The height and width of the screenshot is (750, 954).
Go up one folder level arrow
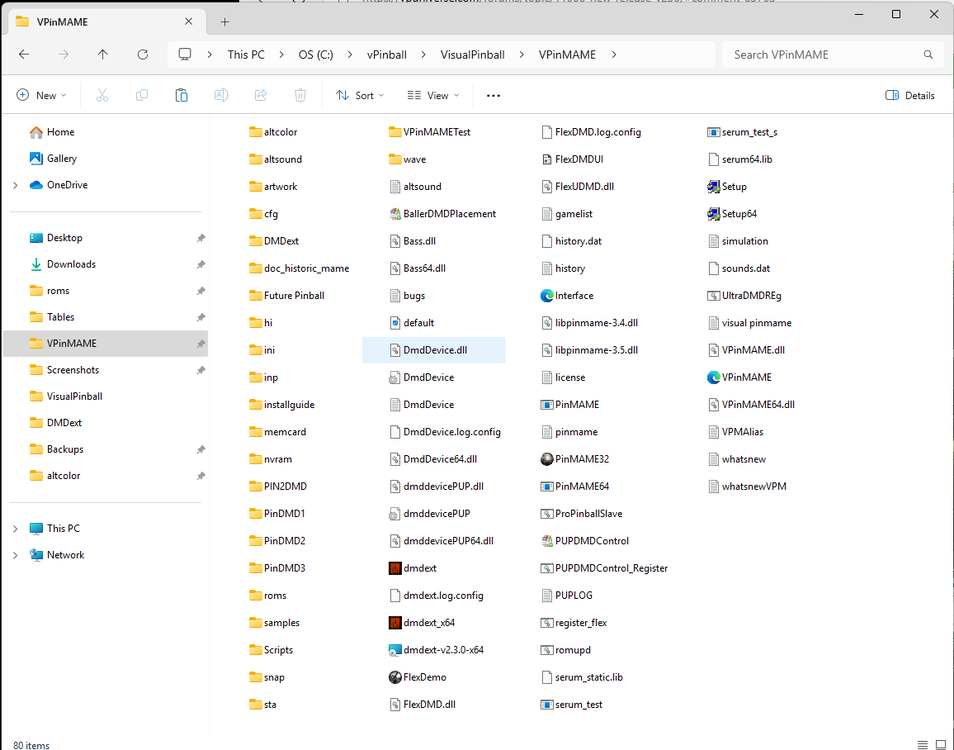[x=103, y=55]
